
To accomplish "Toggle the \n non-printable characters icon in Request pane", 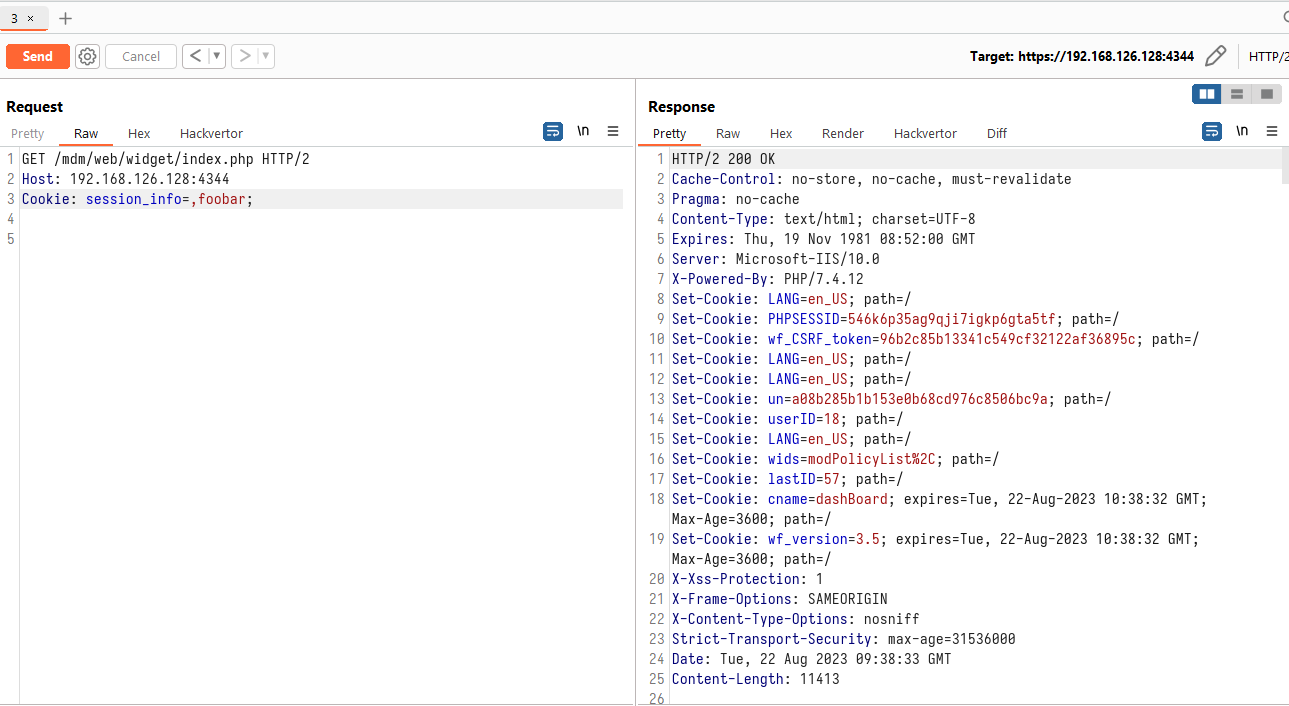I will tap(583, 131).
